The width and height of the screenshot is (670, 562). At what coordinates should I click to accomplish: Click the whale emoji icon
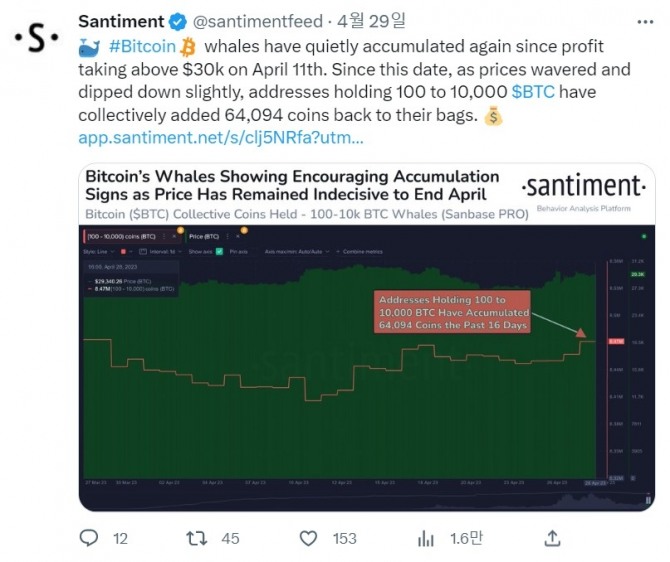[x=88, y=46]
